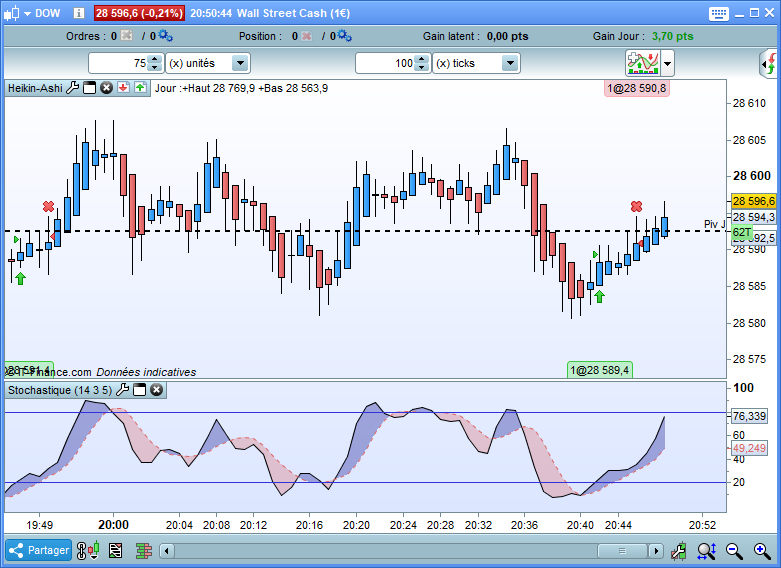Click the zoom with blue arrows icon
The image size is (781, 568).
pyautogui.click(x=706, y=551)
